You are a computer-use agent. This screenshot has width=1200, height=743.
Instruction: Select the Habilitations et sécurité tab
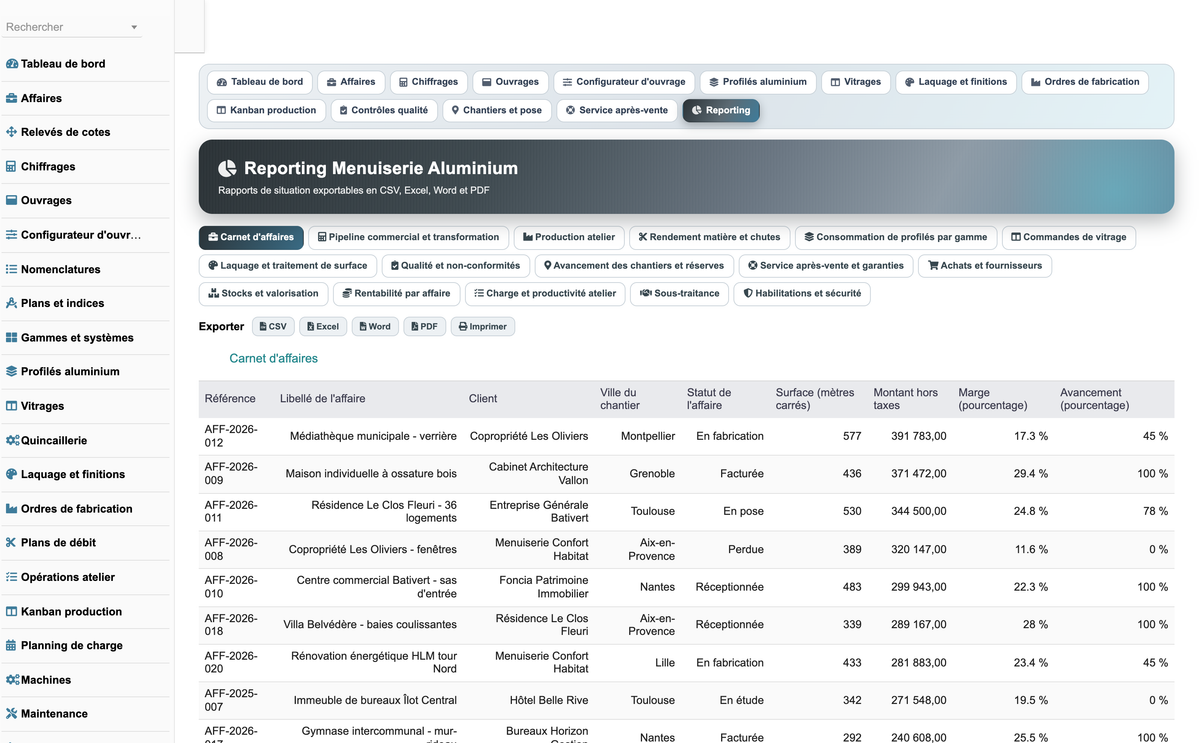click(x=802, y=293)
